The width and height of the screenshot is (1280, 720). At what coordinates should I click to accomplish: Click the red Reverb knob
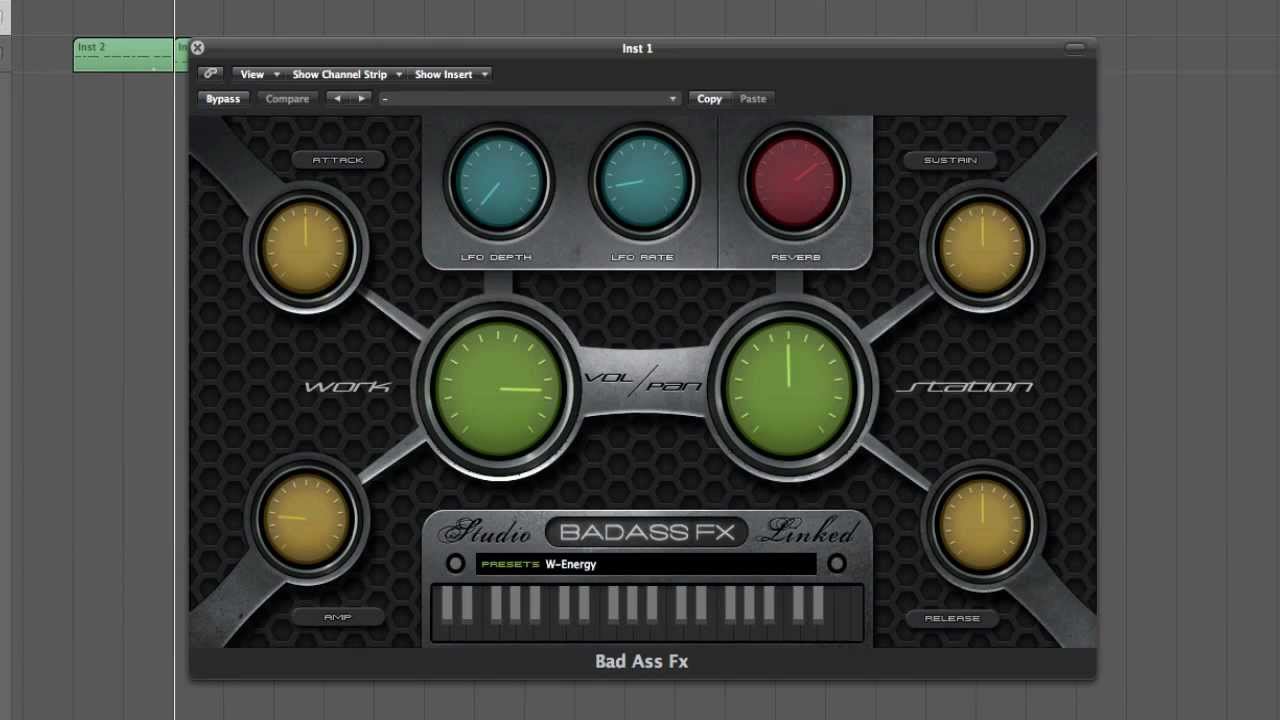click(795, 181)
